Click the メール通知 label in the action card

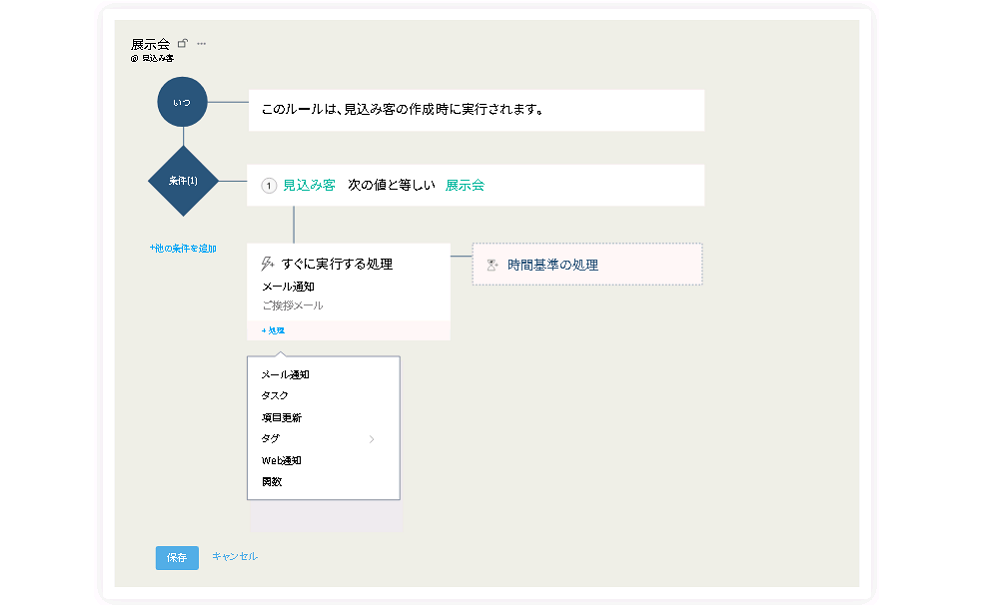[288, 287]
